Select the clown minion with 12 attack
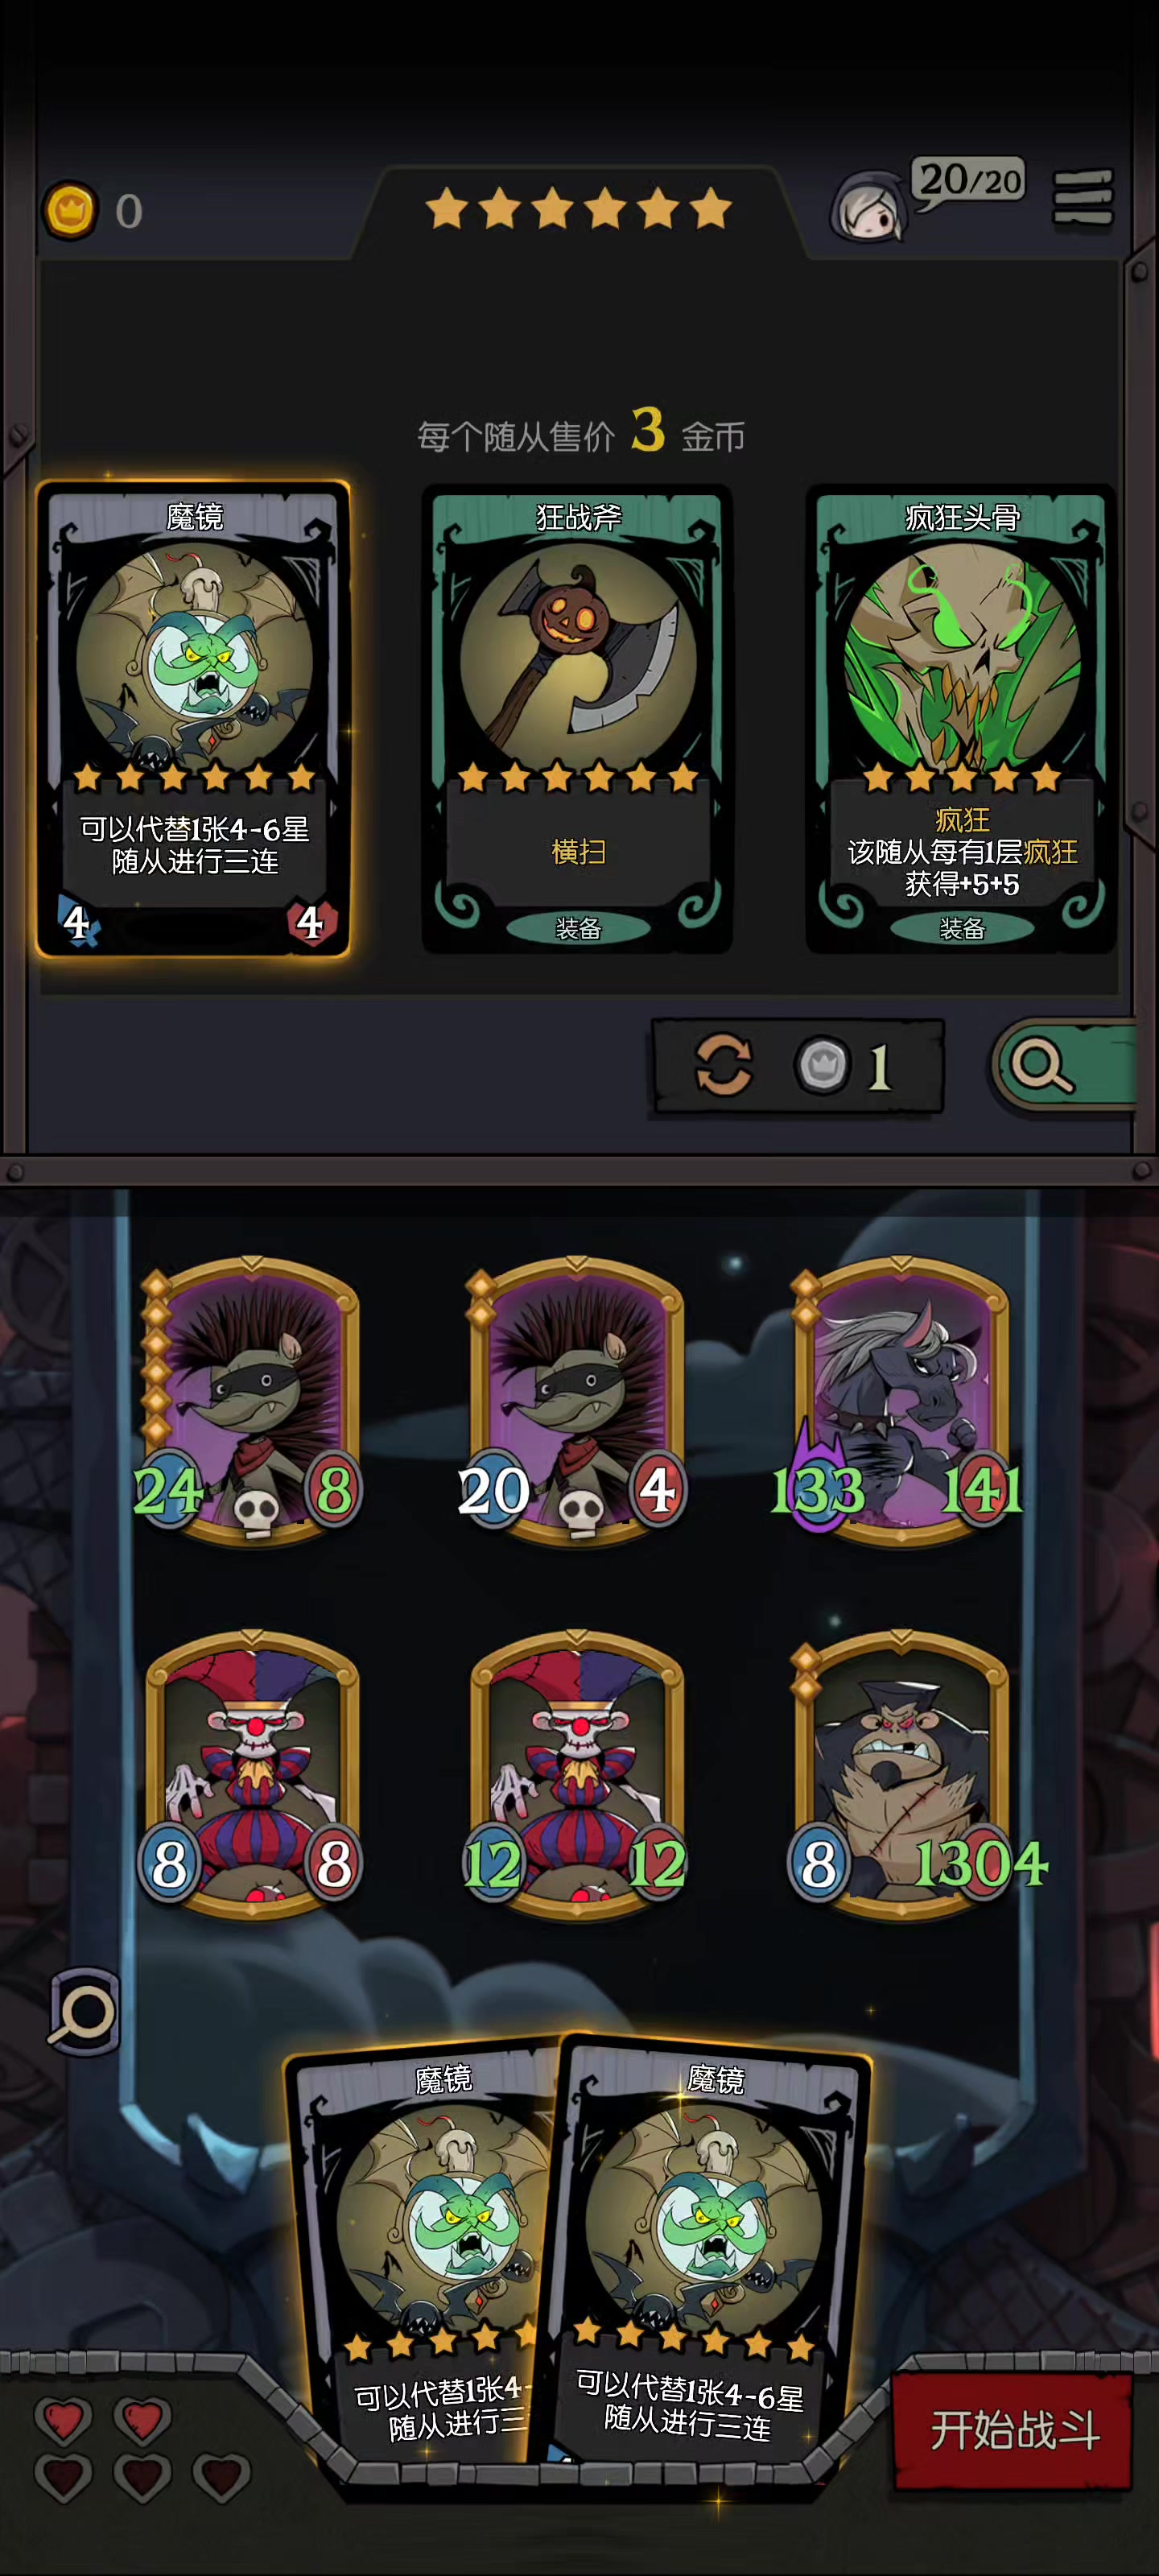The image size is (1159, 2576). pyautogui.click(x=577, y=1774)
